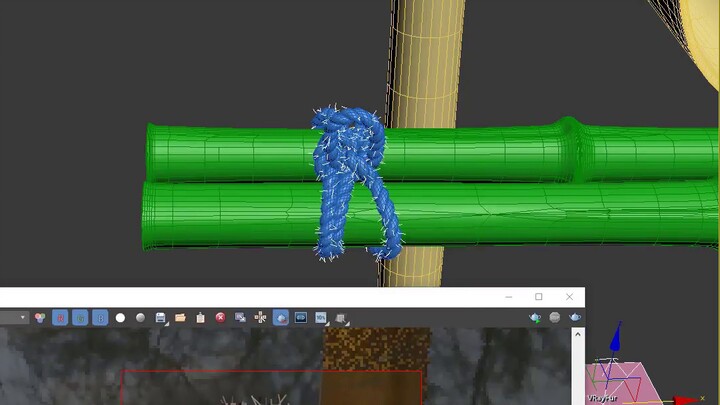Click the link to PDPlayer icon
720x405 pixels.
(x=300, y=318)
